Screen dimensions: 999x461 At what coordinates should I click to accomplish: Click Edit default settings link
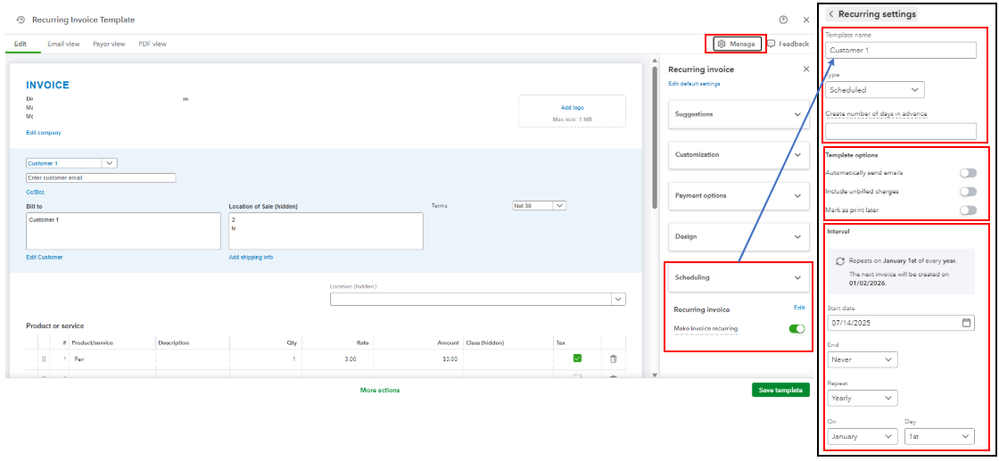(694, 84)
